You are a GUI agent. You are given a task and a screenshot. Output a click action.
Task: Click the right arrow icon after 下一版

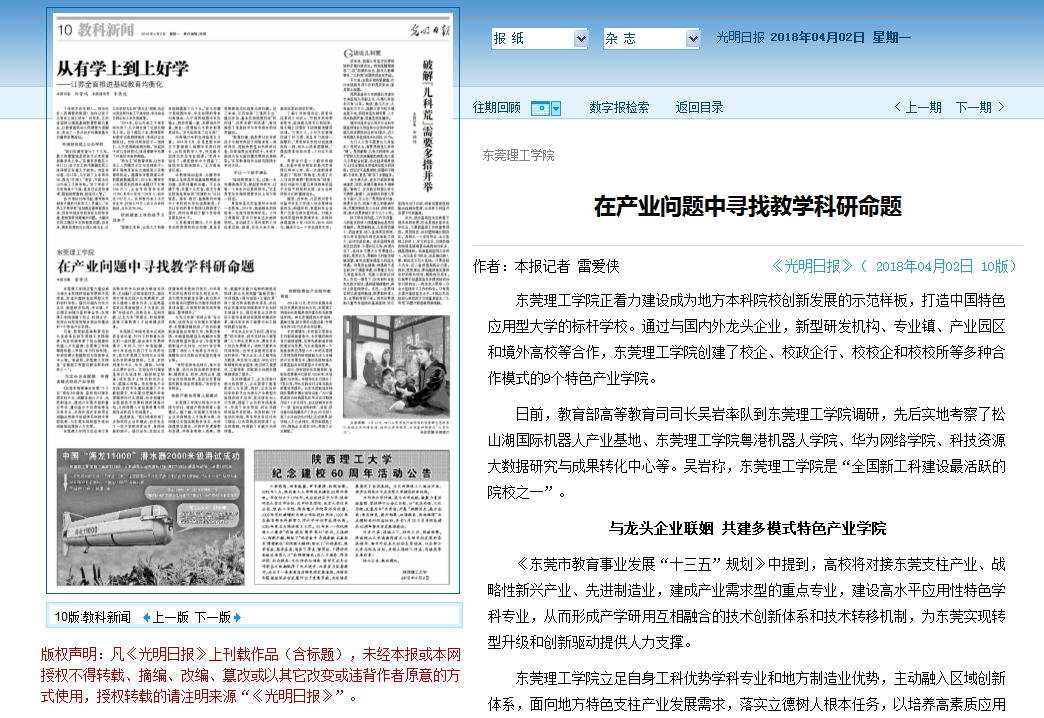pyautogui.click(x=237, y=617)
